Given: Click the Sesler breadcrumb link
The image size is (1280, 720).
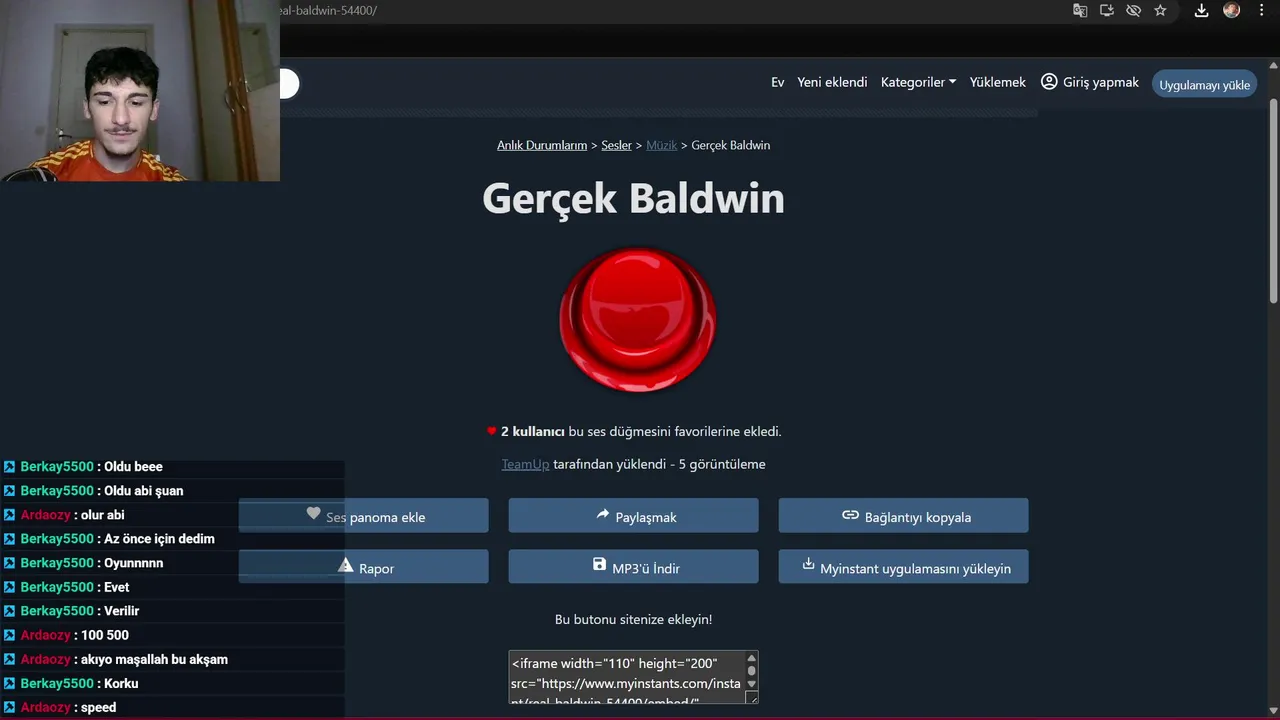Looking at the screenshot, I should [616, 145].
